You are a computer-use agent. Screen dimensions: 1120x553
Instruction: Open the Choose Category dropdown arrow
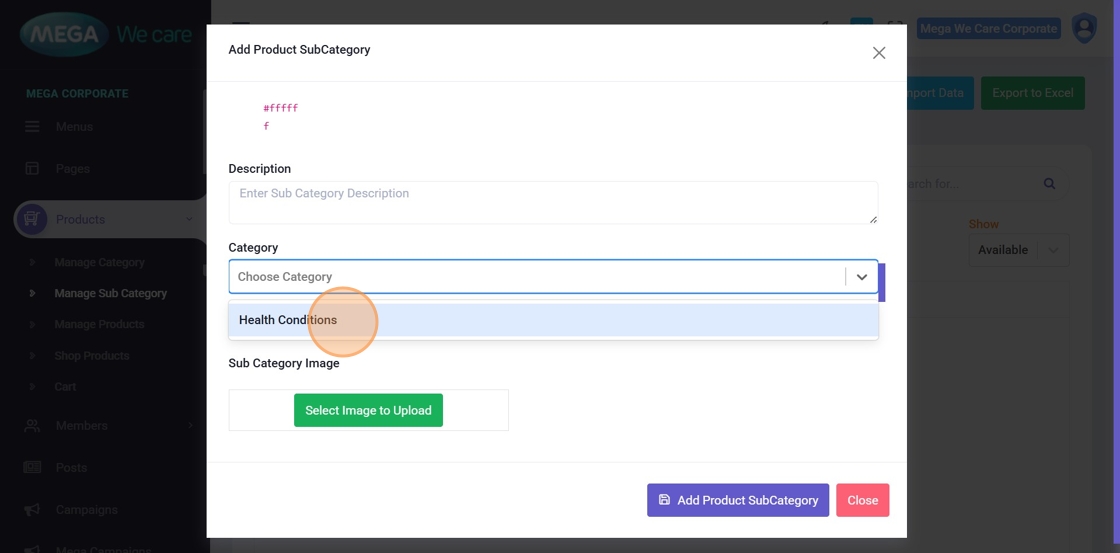tap(861, 277)
